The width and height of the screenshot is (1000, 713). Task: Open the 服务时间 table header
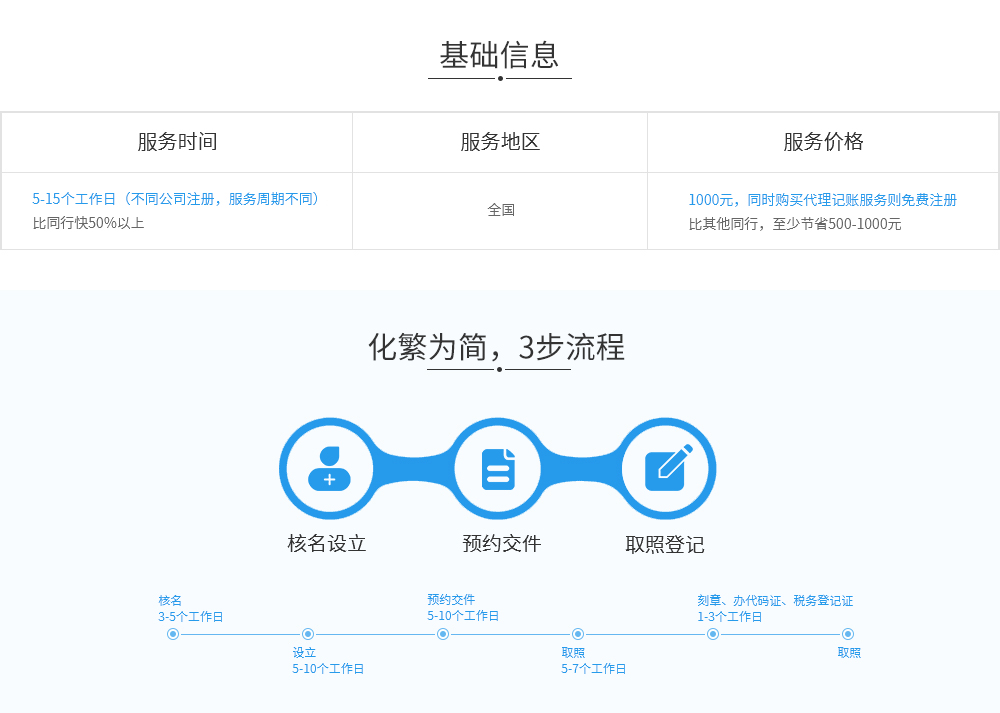176,142
